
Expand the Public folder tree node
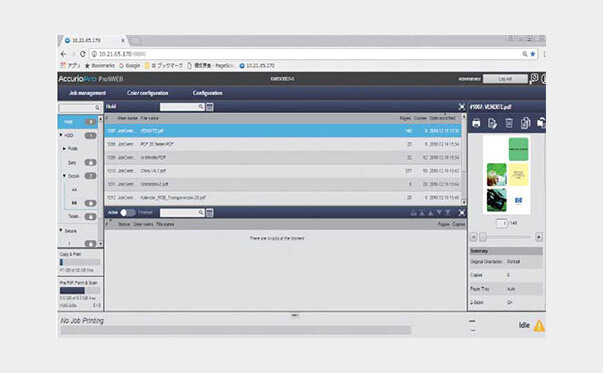pos(64,148)
